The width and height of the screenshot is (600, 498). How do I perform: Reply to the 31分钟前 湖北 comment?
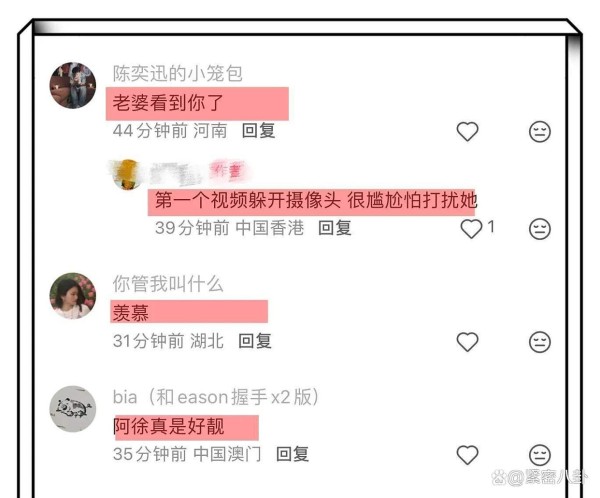coord(255,341)
